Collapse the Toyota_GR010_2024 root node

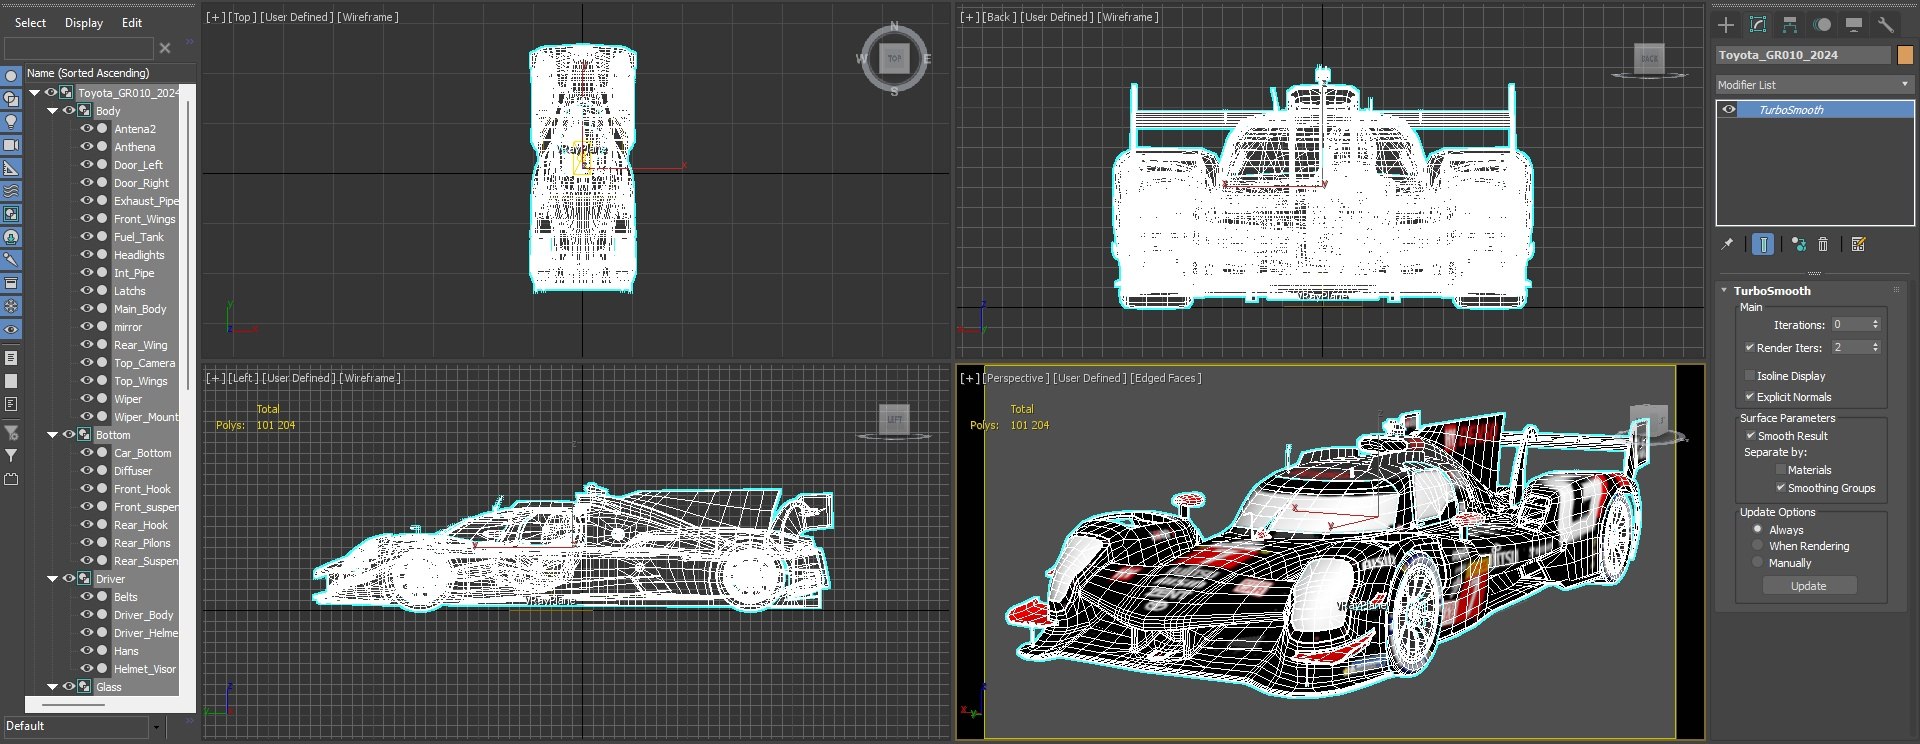click(34, 93)
